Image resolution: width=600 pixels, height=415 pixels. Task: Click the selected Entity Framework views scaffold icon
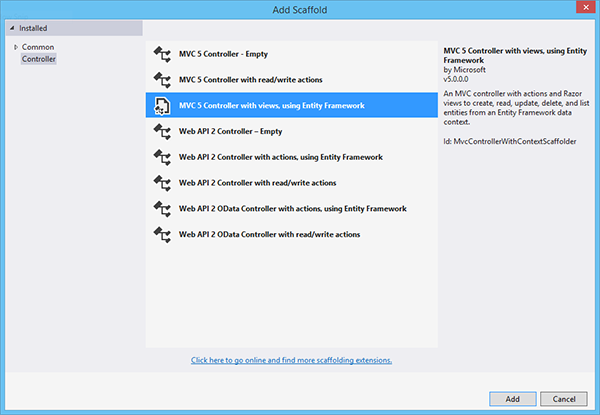click(x=162, y=106)
